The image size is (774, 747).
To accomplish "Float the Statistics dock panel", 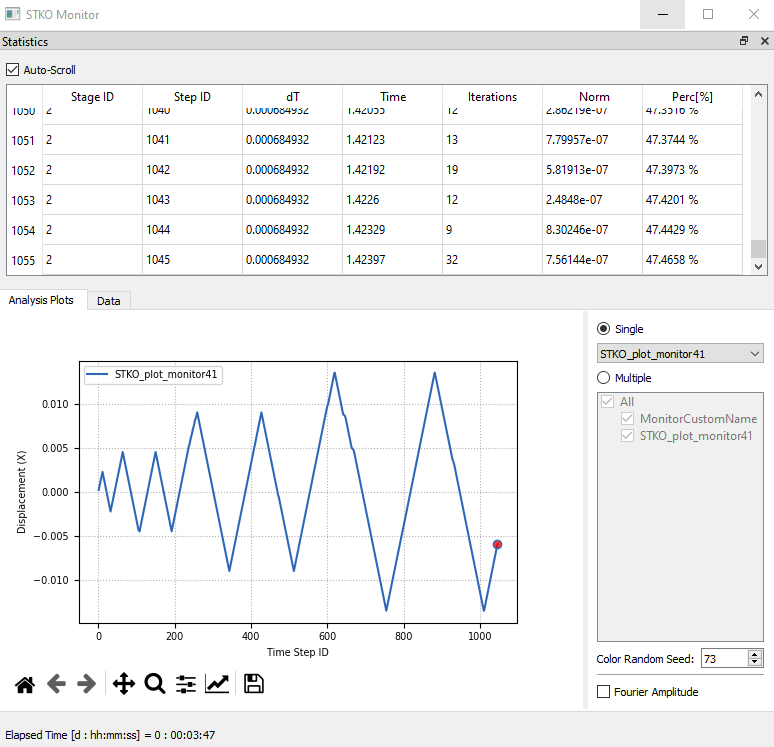I will pos(744,41).
